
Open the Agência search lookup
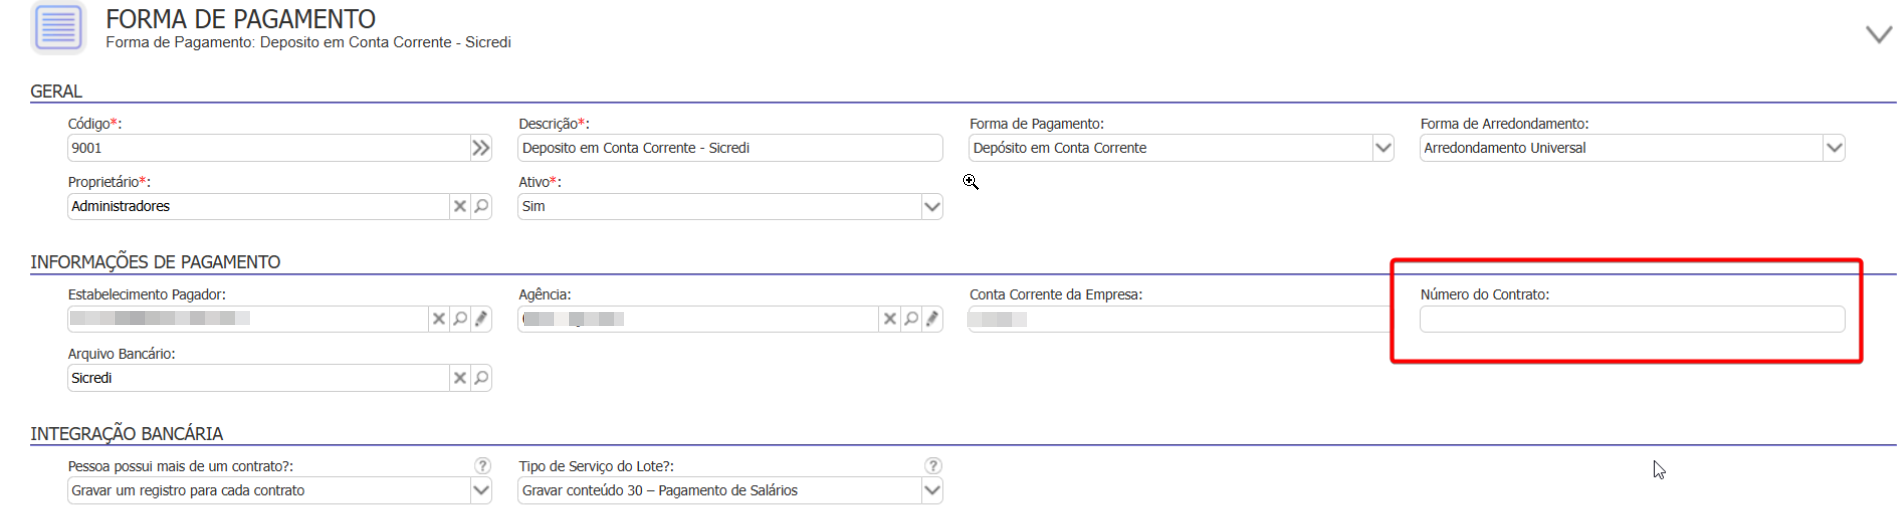point(911,319)
